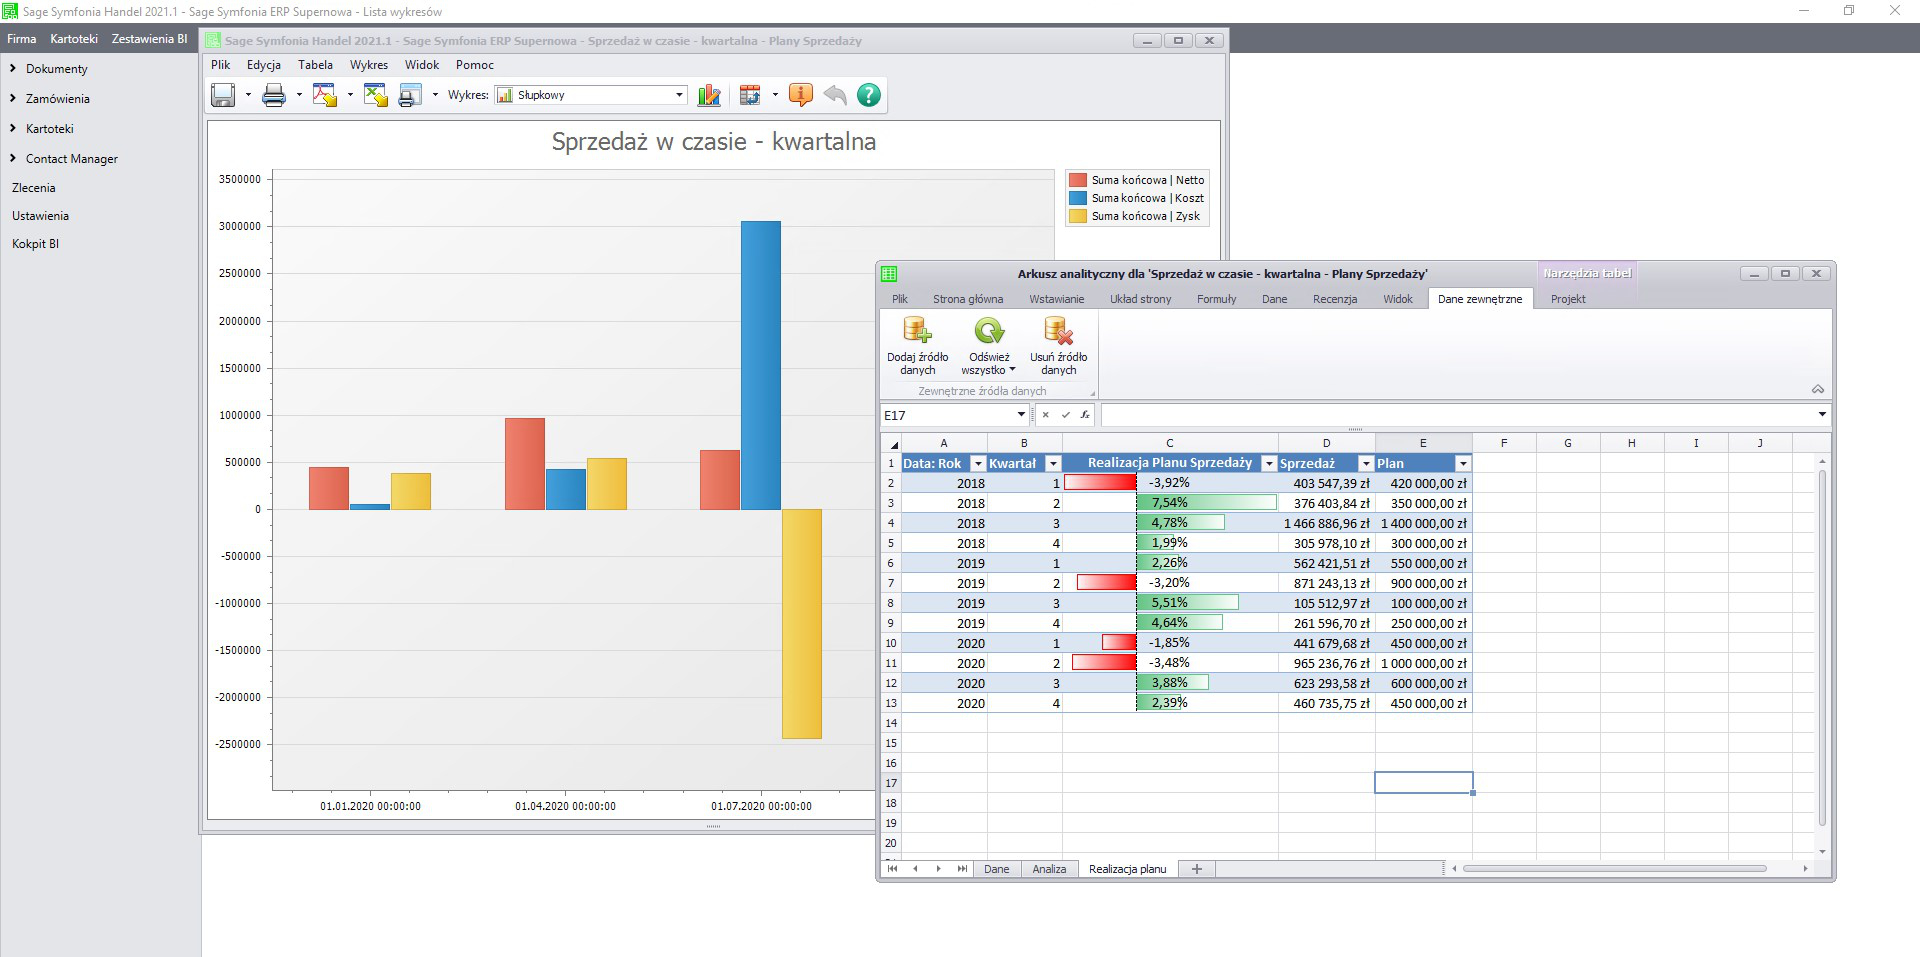Switch to the Formuły ribbon tab
1920x957 pixels.
pos(1216,299)
